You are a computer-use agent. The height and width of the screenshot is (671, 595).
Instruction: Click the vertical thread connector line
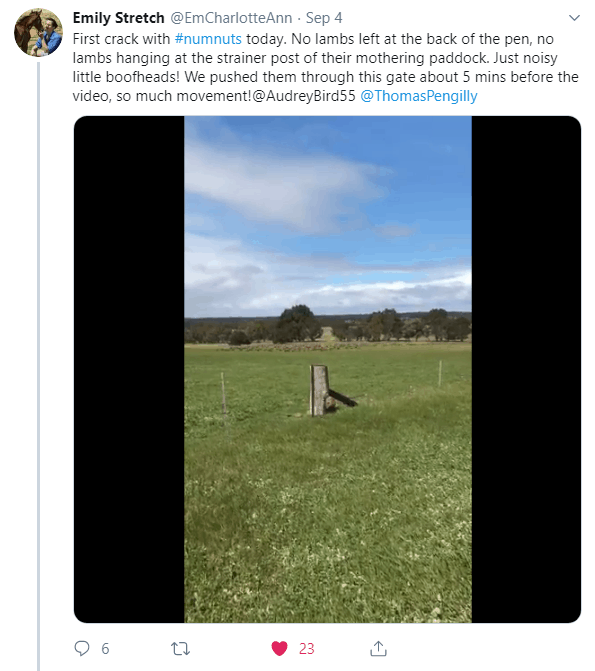click(39, 366)
